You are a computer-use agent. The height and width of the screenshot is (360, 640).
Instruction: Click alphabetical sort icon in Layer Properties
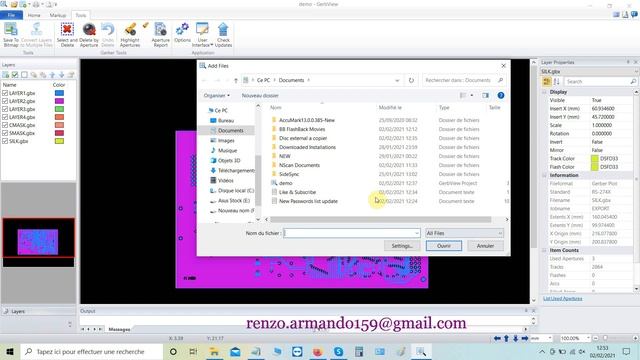(x=556, y=82)
